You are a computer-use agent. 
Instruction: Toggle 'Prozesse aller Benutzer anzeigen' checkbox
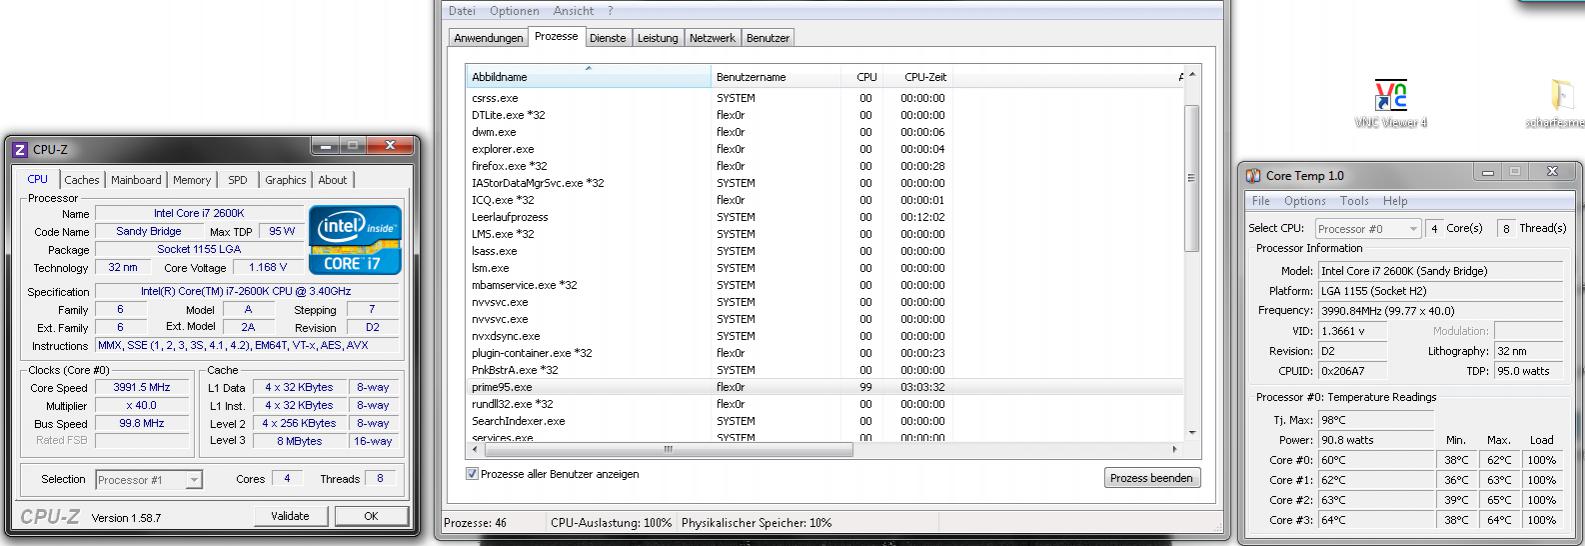click(472, 474)
